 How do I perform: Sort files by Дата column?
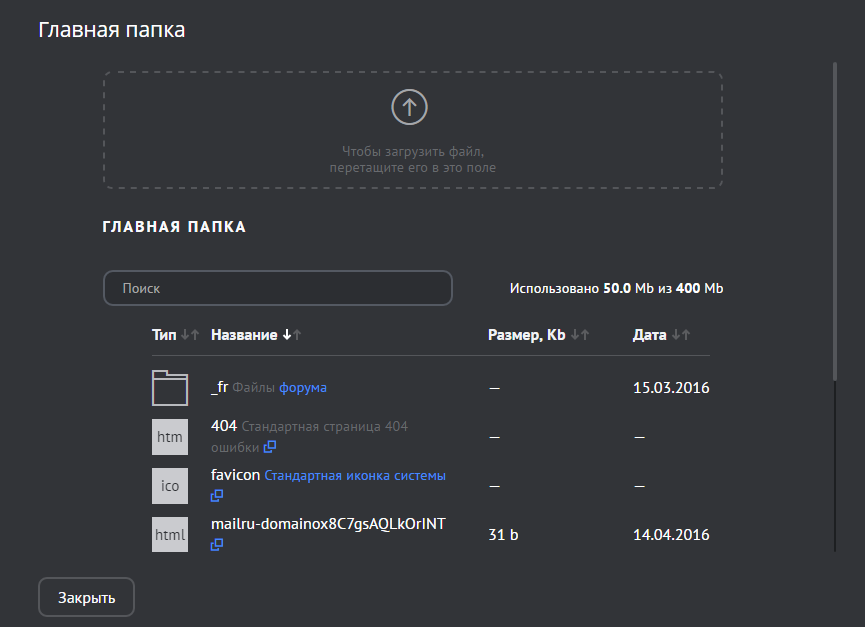coord(650,335)
